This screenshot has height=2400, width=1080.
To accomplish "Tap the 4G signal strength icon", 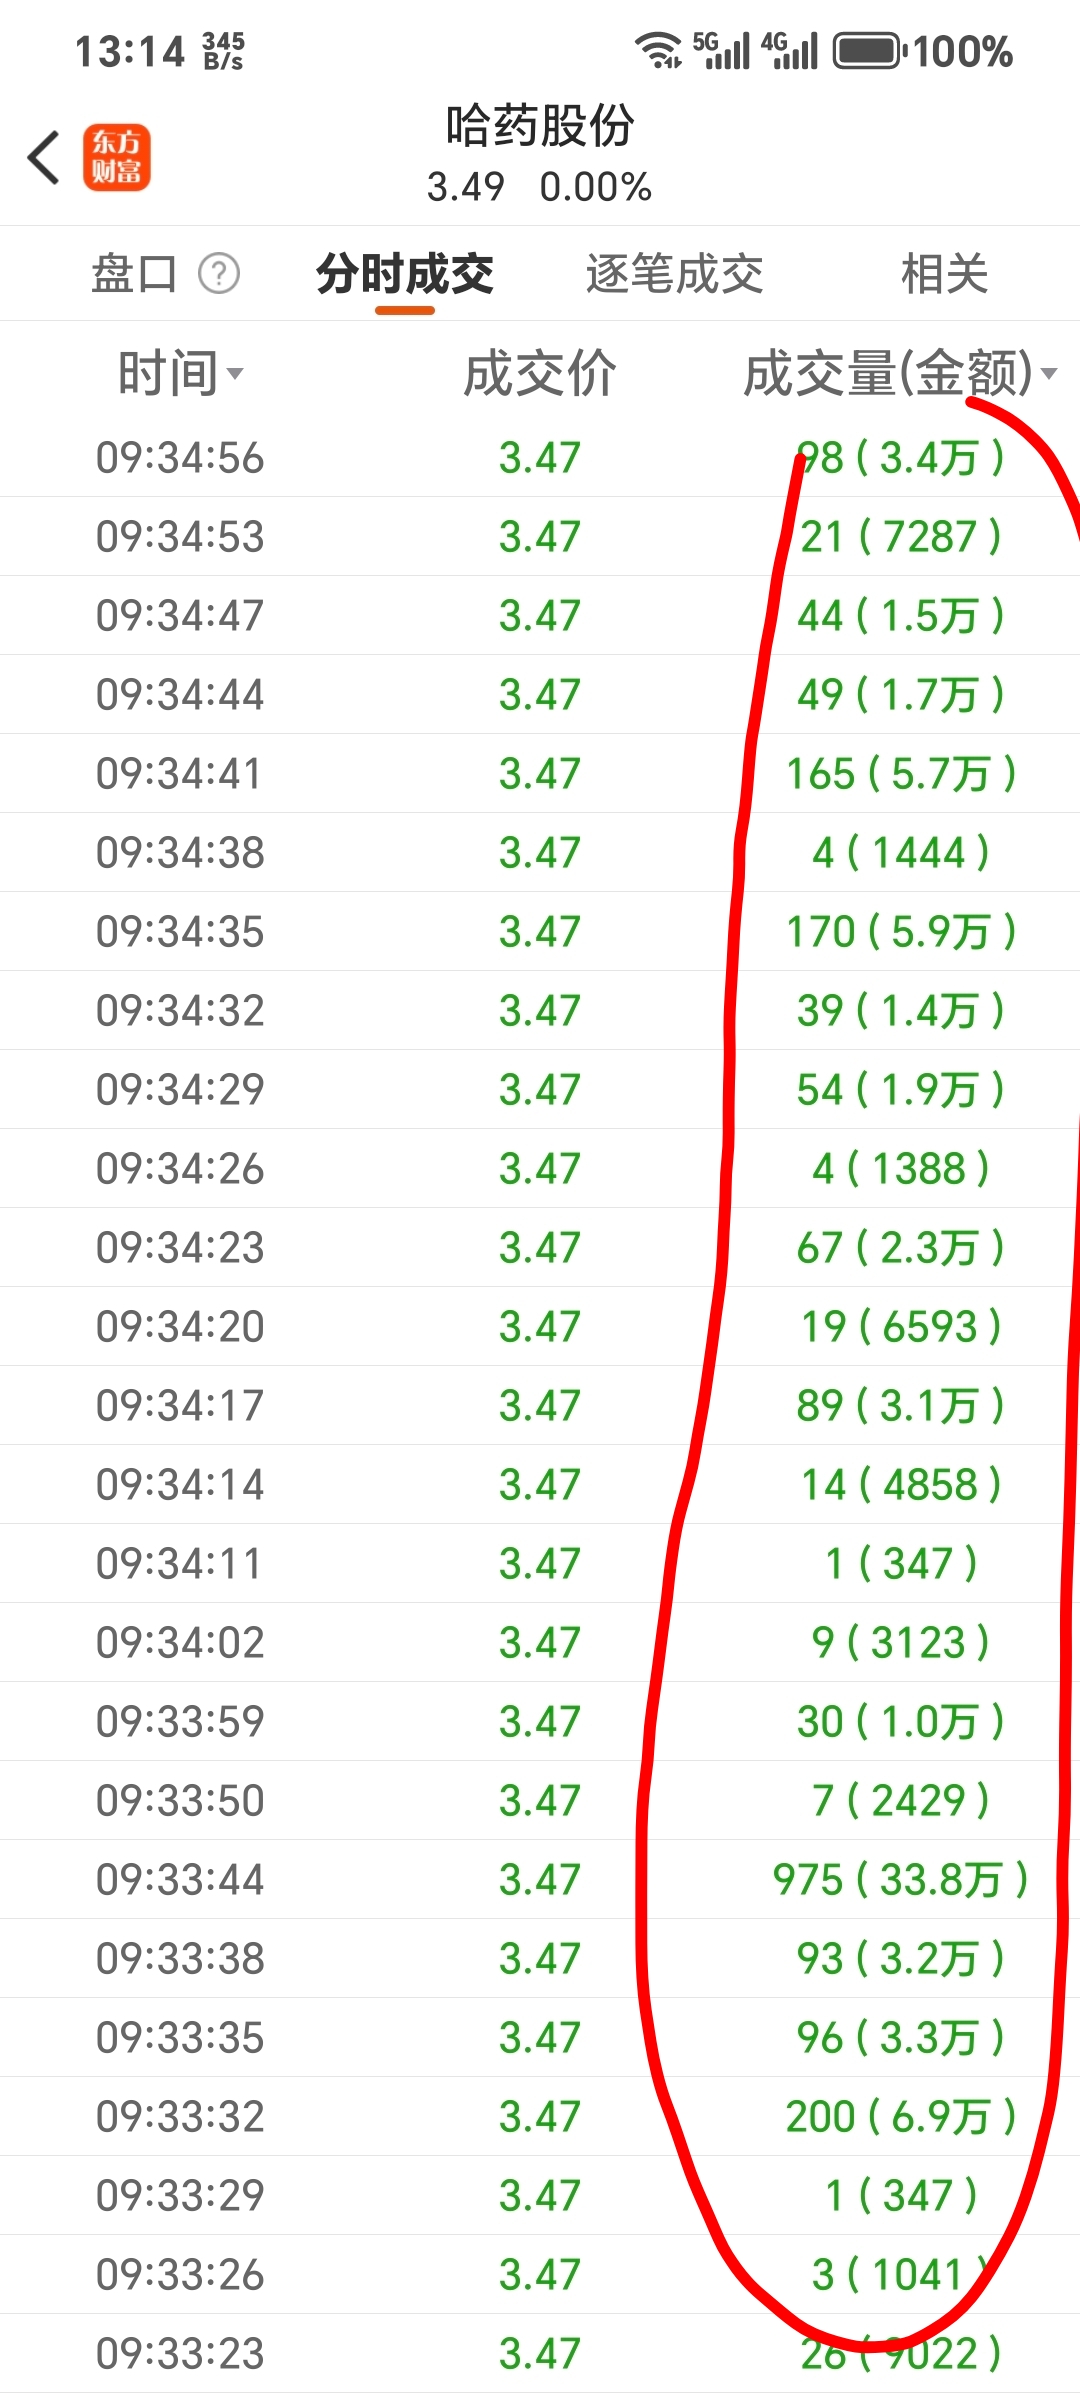I will click(790, 50).
